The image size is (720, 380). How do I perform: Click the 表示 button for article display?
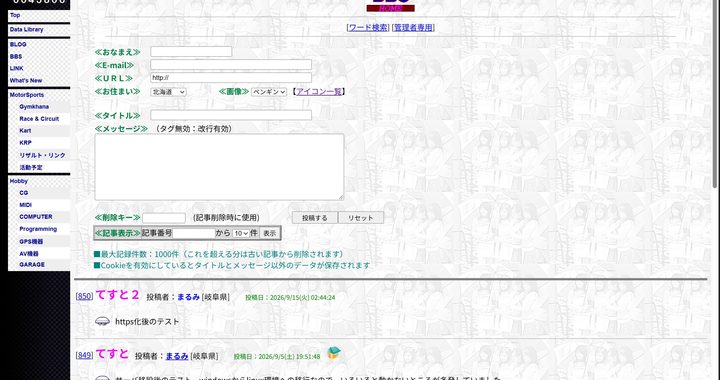pos(269,233)
